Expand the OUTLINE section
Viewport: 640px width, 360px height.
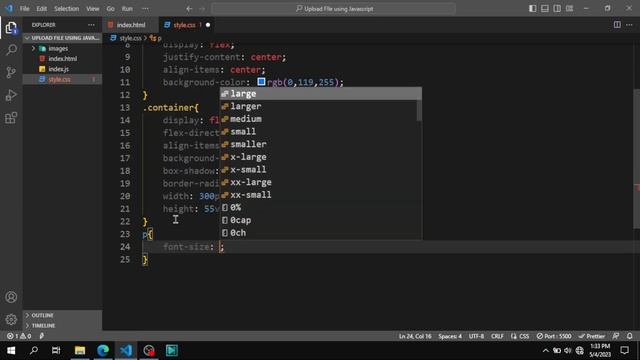[x=62, y=315]
